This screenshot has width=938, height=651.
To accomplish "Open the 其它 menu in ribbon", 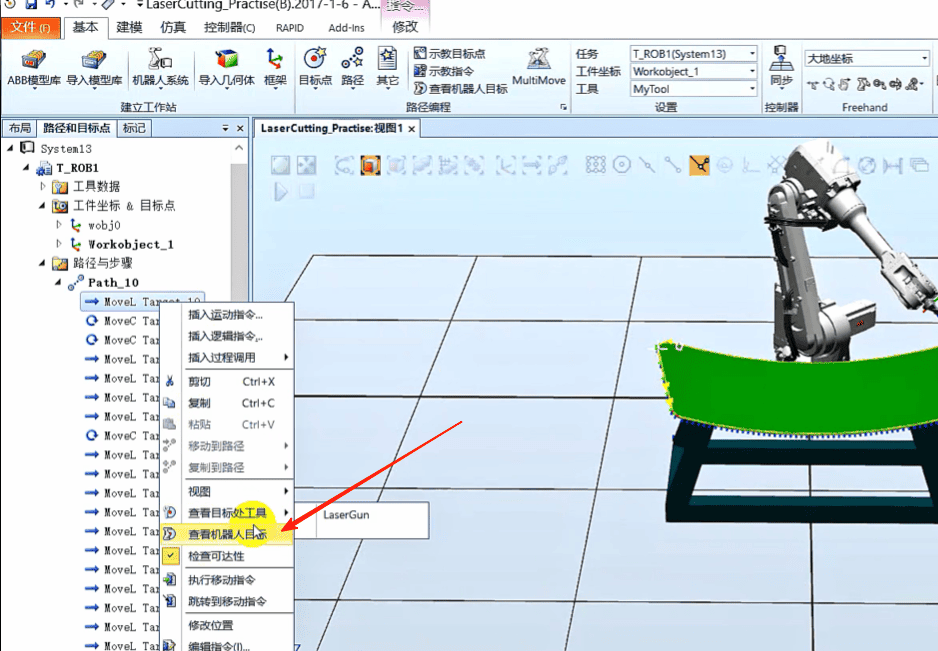I will point(387,68).
